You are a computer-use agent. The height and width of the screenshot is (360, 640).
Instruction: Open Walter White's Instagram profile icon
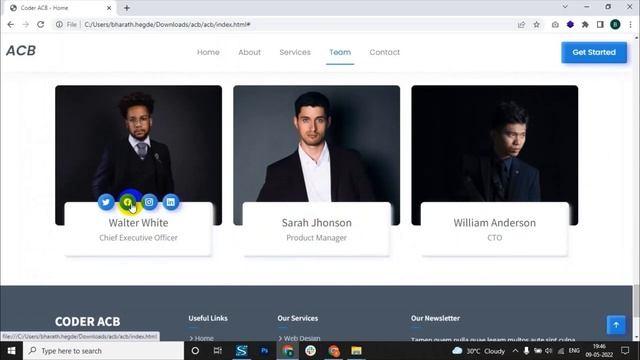(x=149, y=202)
